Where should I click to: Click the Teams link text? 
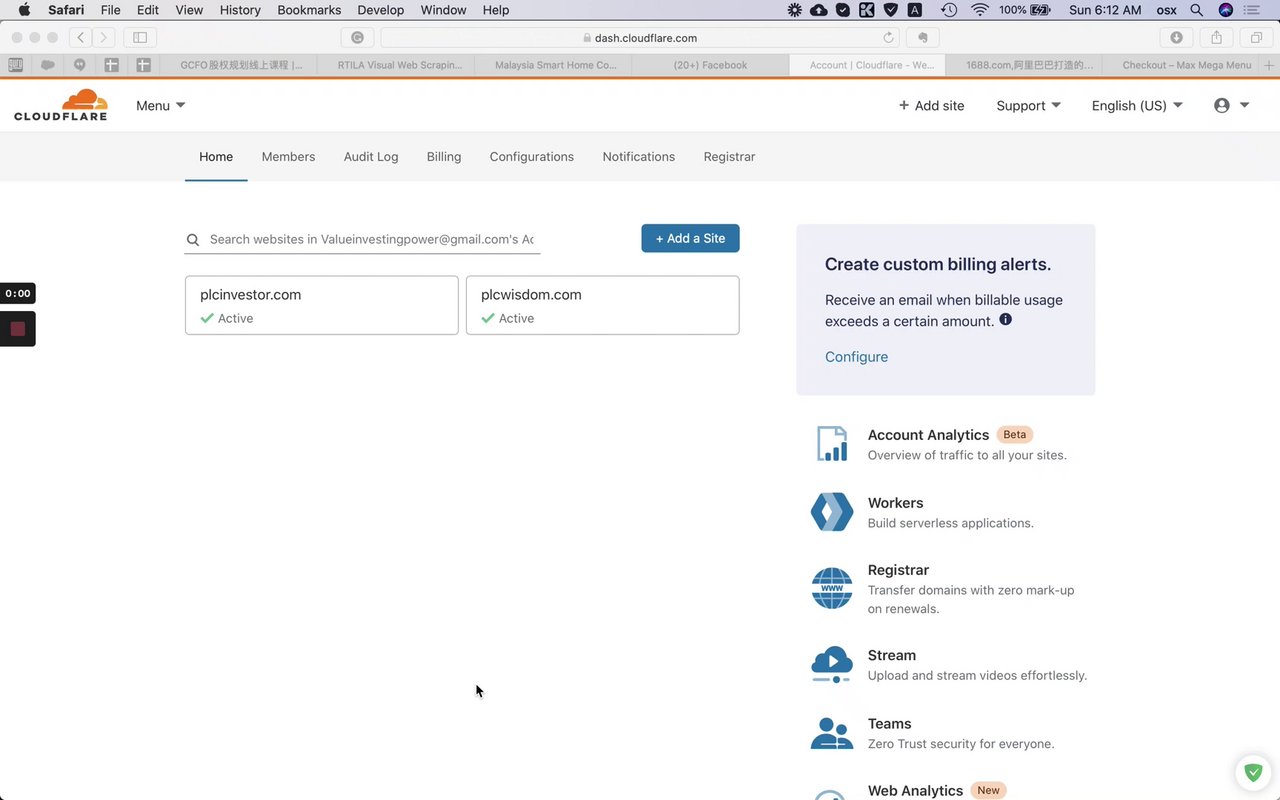(x=890, y=723)
